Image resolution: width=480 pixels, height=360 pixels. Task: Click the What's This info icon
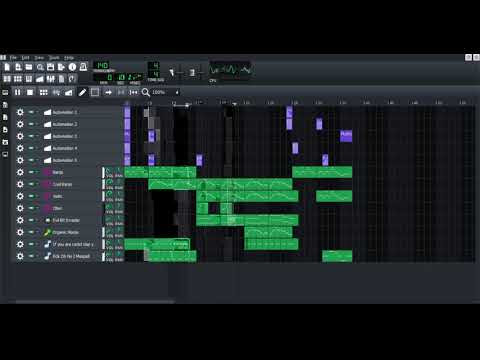click(x=72, y=67)
